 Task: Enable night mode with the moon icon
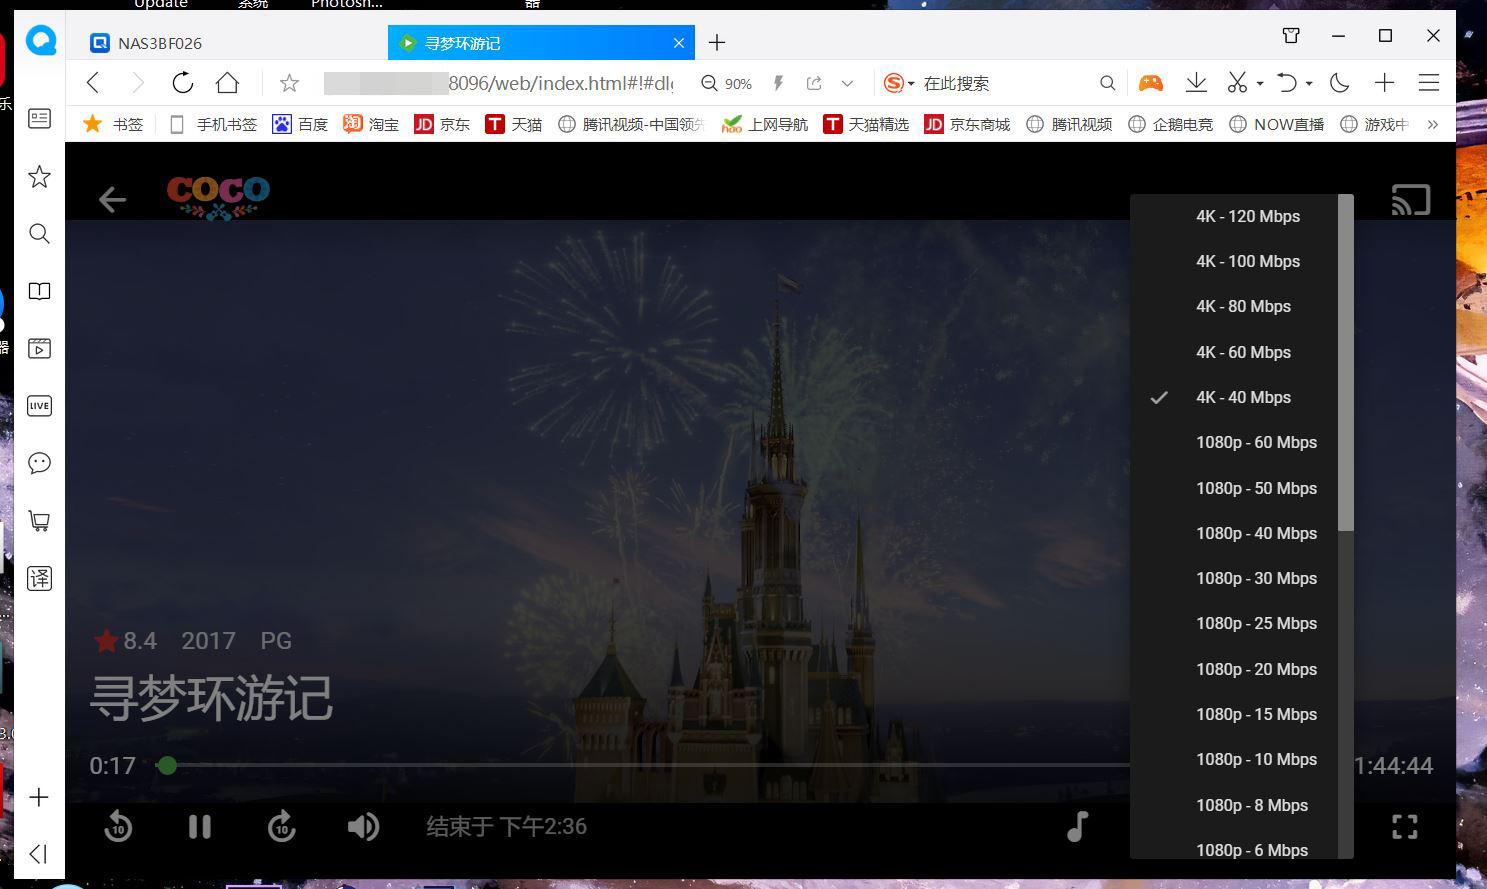1339,83
